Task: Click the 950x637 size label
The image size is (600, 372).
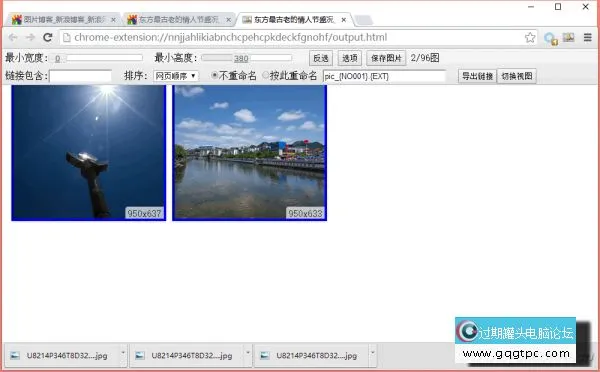Action: point(144,213)
